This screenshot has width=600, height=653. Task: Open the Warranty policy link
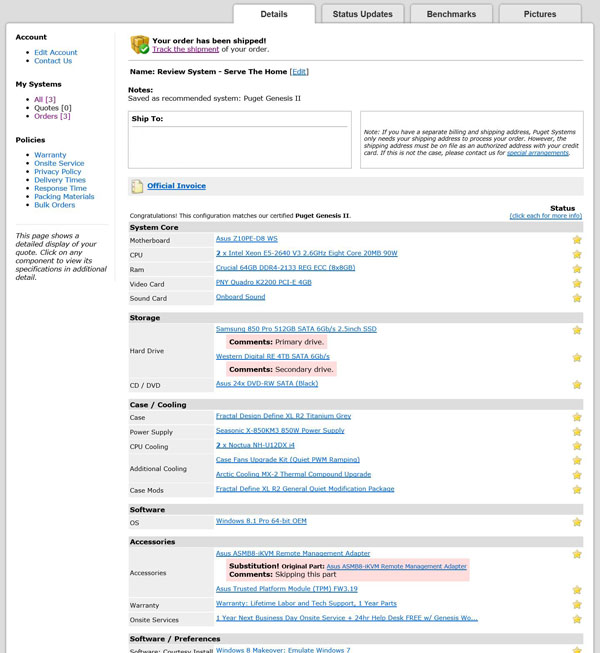pyautogui.click(x=50, y=155)
